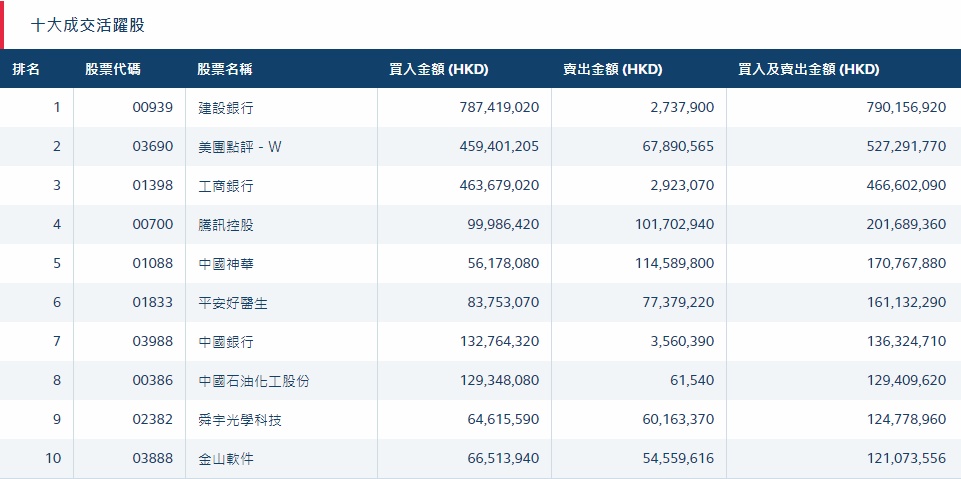Click stock name 工商銀行
This screenshot has width=961, height=479.
coord(226,186)
